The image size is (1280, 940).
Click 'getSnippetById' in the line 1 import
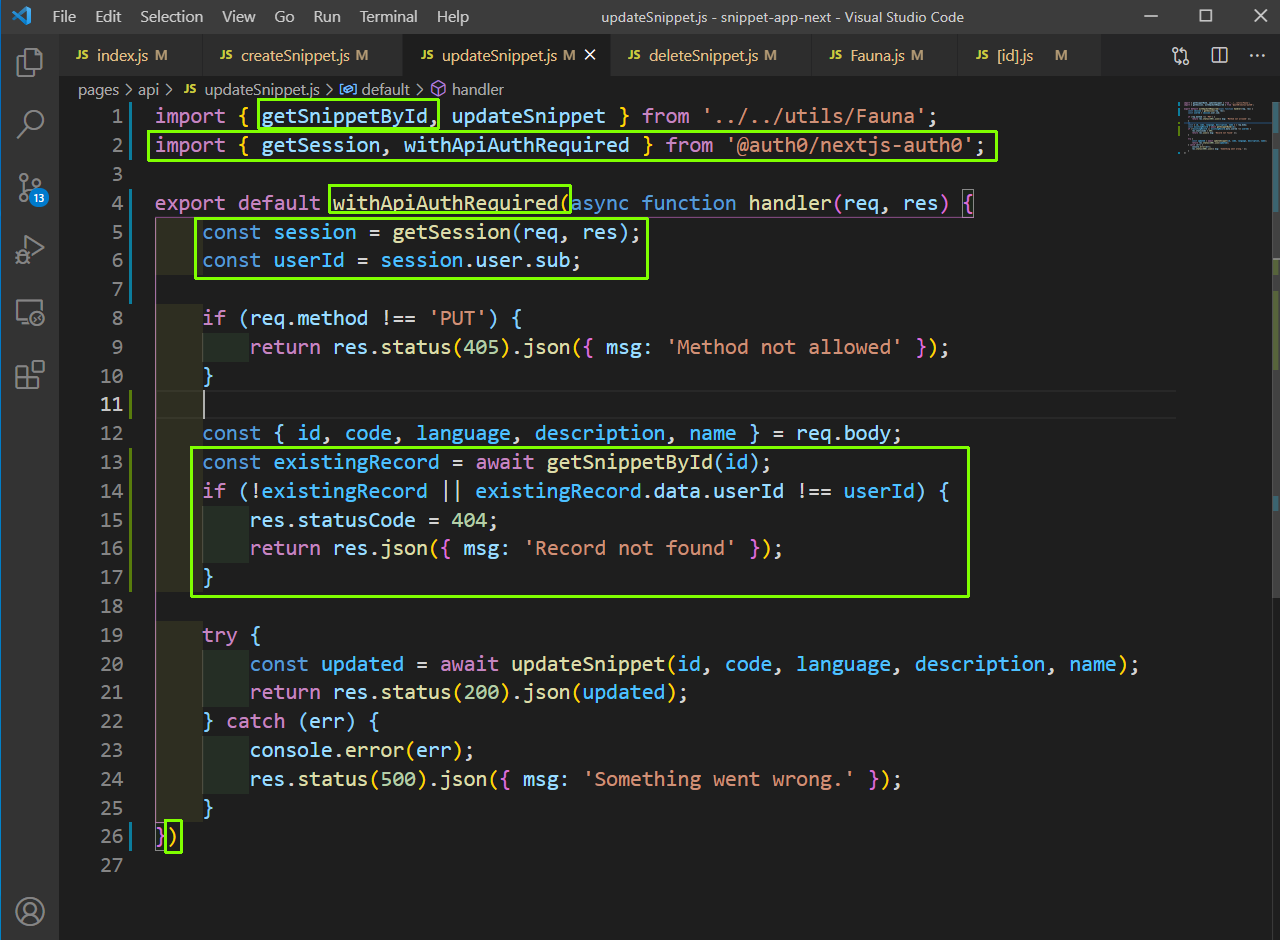click(344, 116)
